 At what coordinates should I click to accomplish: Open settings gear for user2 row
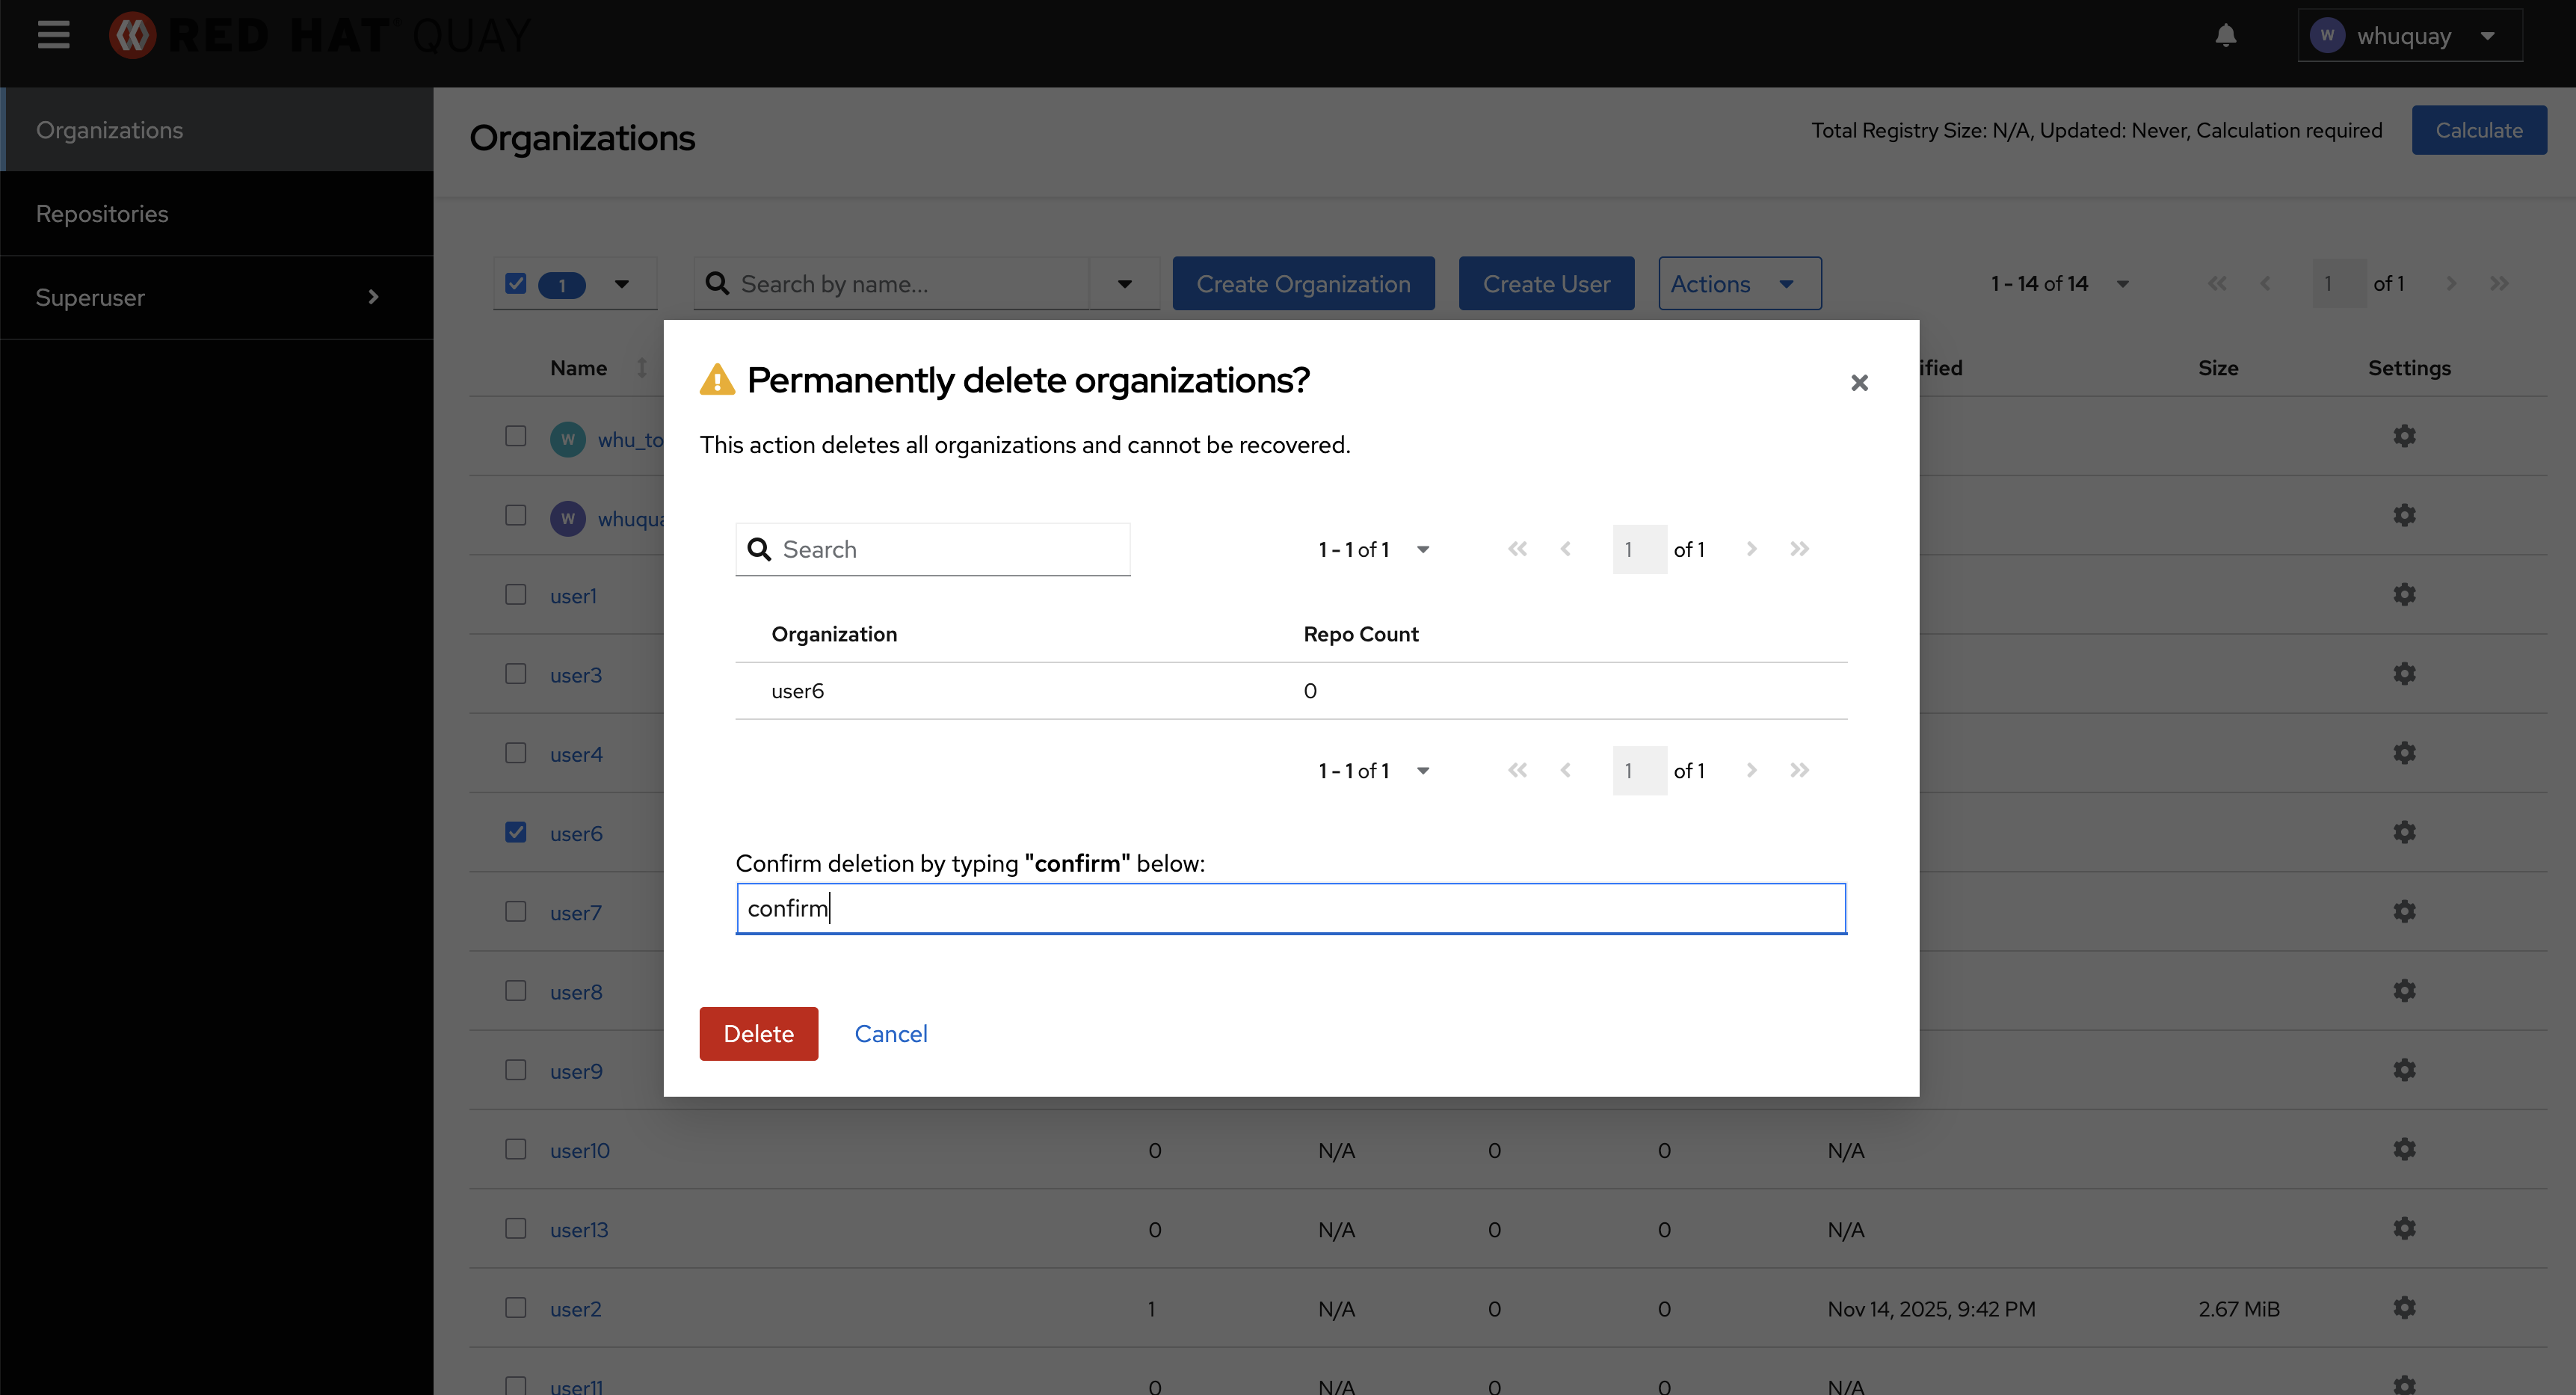tap(2404, 1307)
